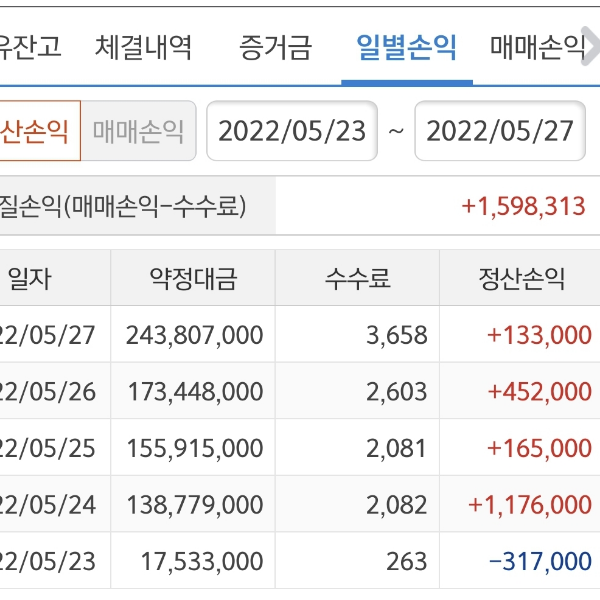Select the 05/27 row amount 243,807,000
600x600 pixels.
tap(194, 335)
